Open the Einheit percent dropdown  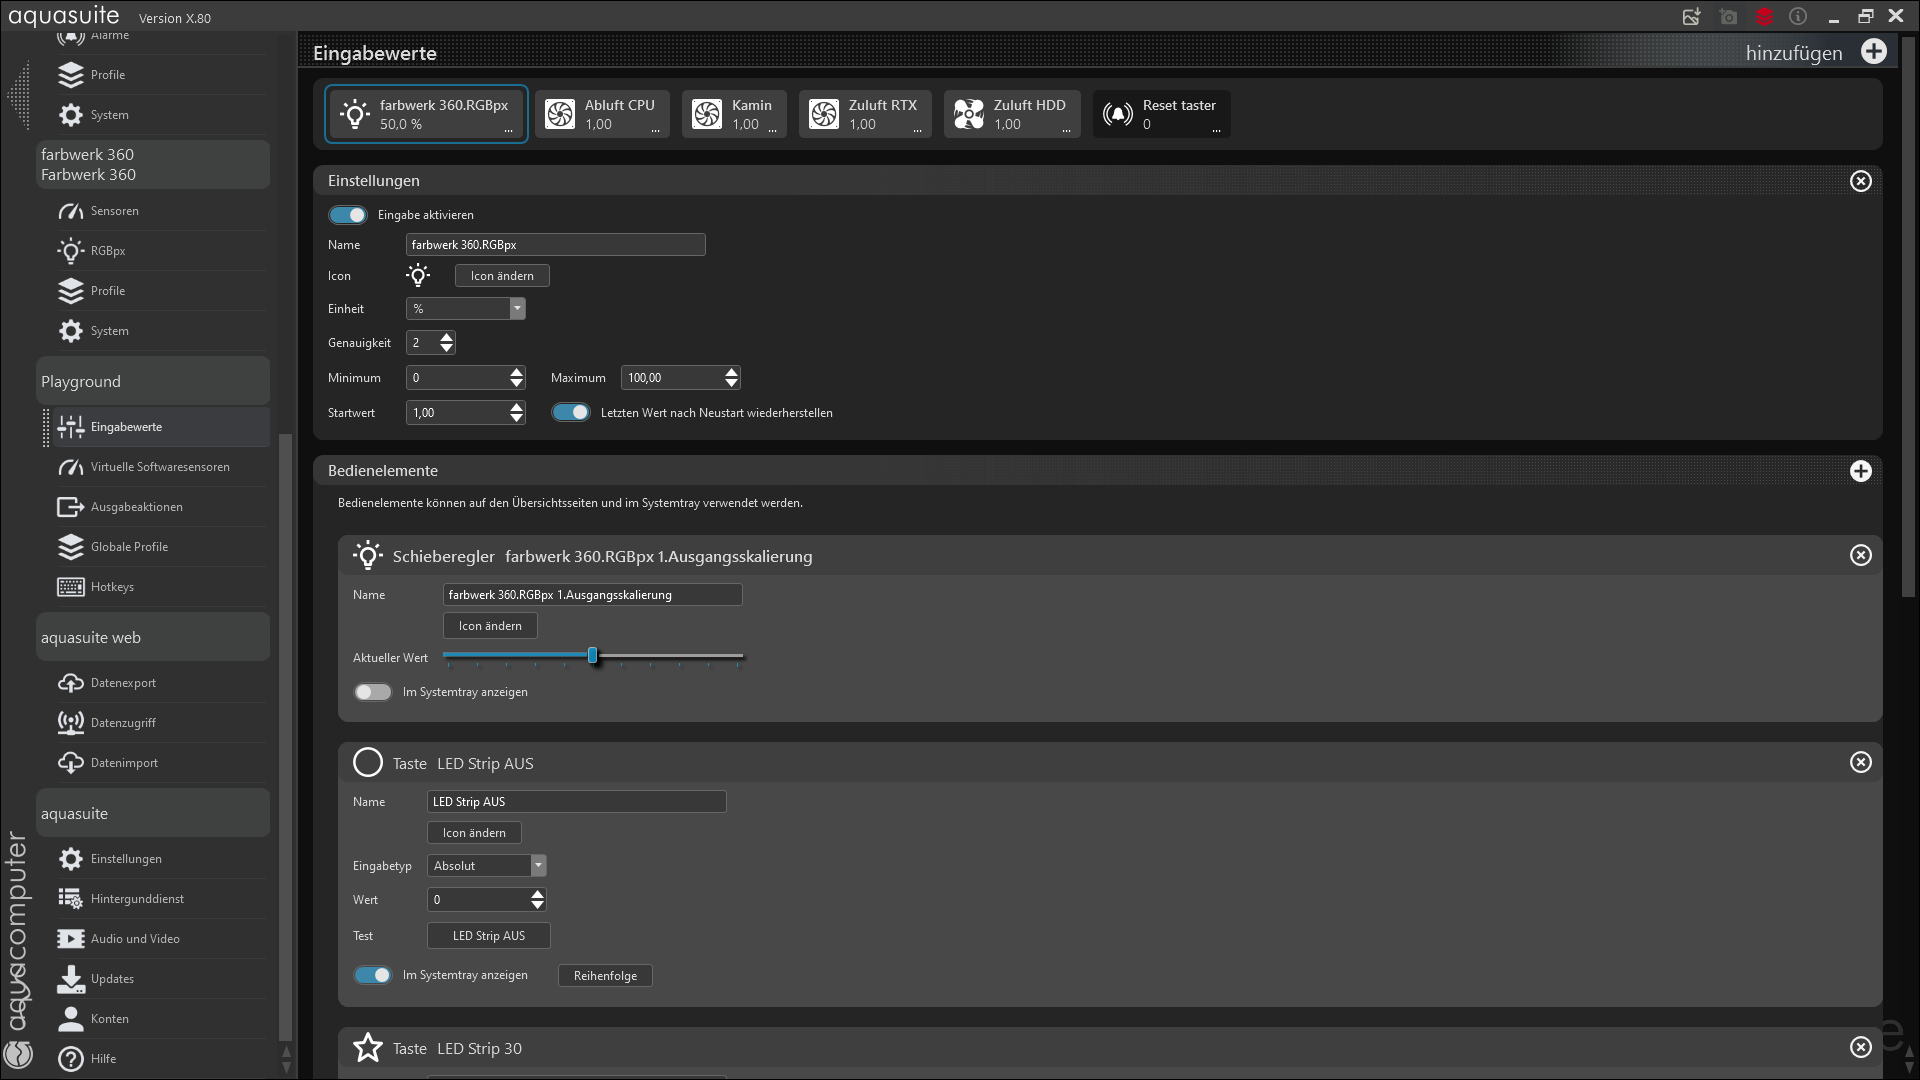pyautogui.click(x=517, y=309)
